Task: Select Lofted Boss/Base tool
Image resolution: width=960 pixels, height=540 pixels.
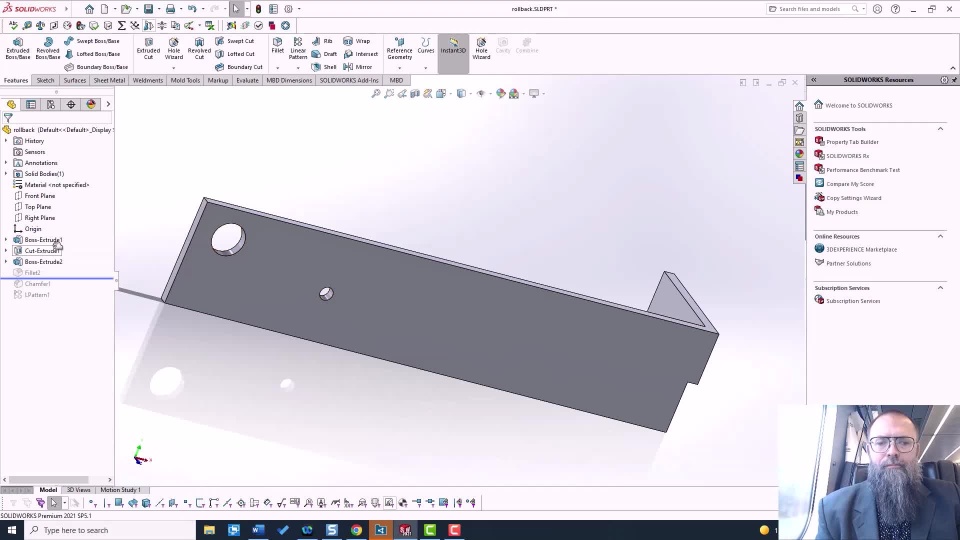Action: click(x=92, y=54)
